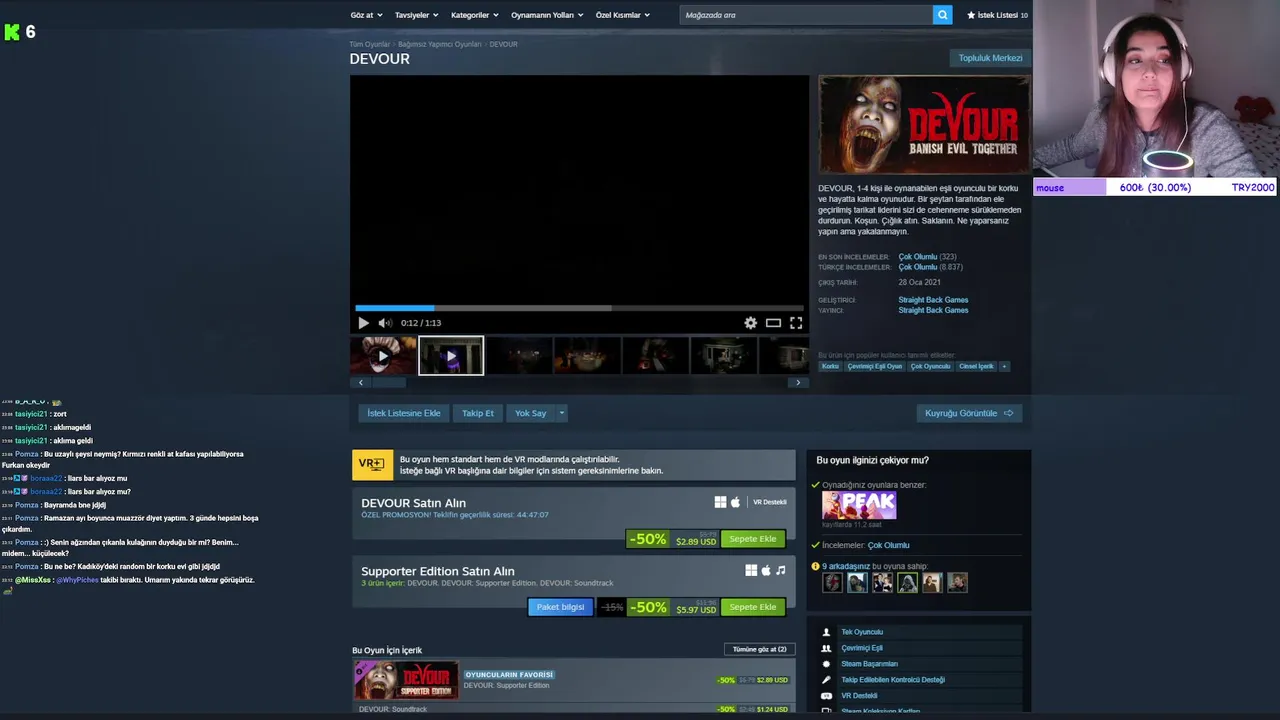Click the magnifier search button
Screen dimensions: 1280x720
(942, 15)
